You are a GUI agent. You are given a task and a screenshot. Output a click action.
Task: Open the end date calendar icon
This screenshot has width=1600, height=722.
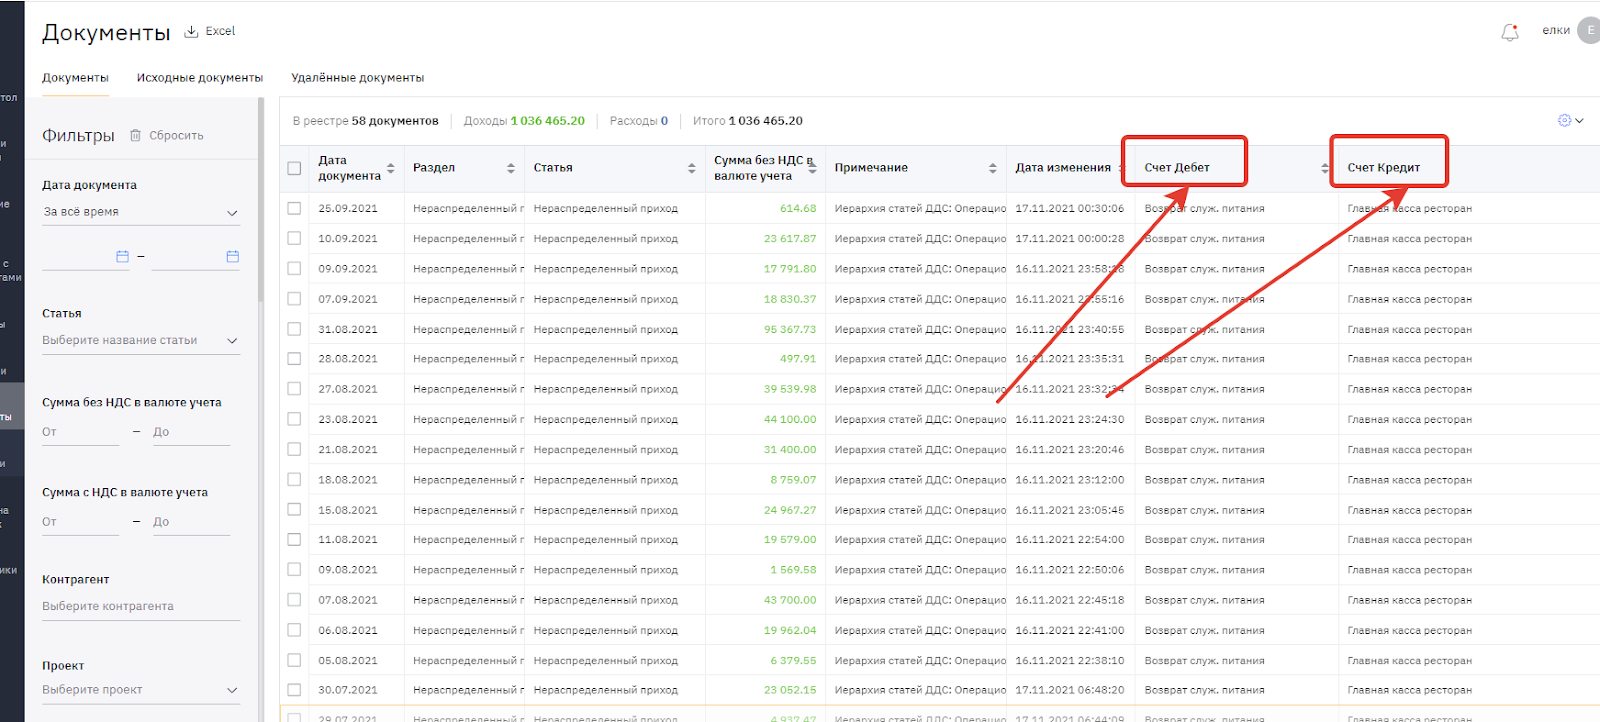(x=232, y=257)
